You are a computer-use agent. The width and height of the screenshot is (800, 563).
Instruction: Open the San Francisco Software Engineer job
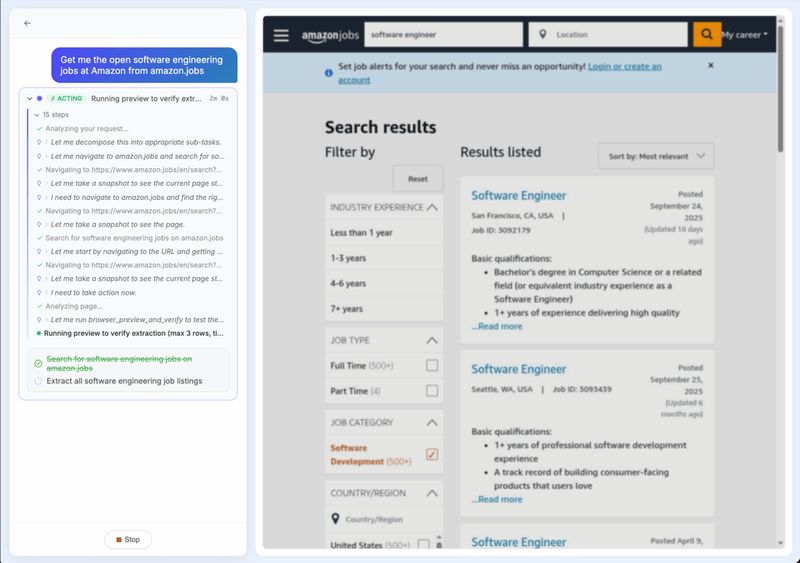(518, 195)
